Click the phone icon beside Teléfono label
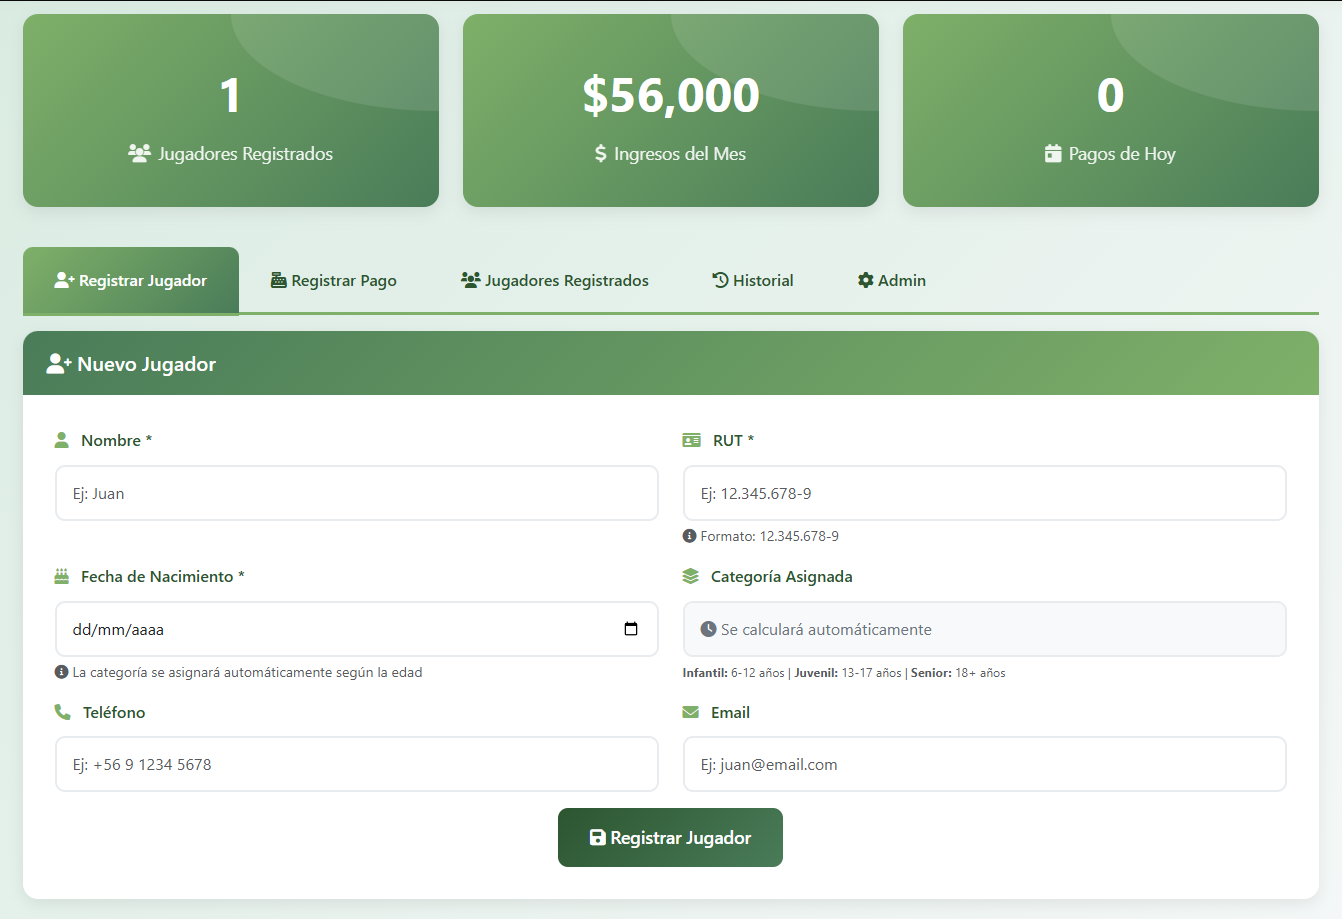 (62, 712)
